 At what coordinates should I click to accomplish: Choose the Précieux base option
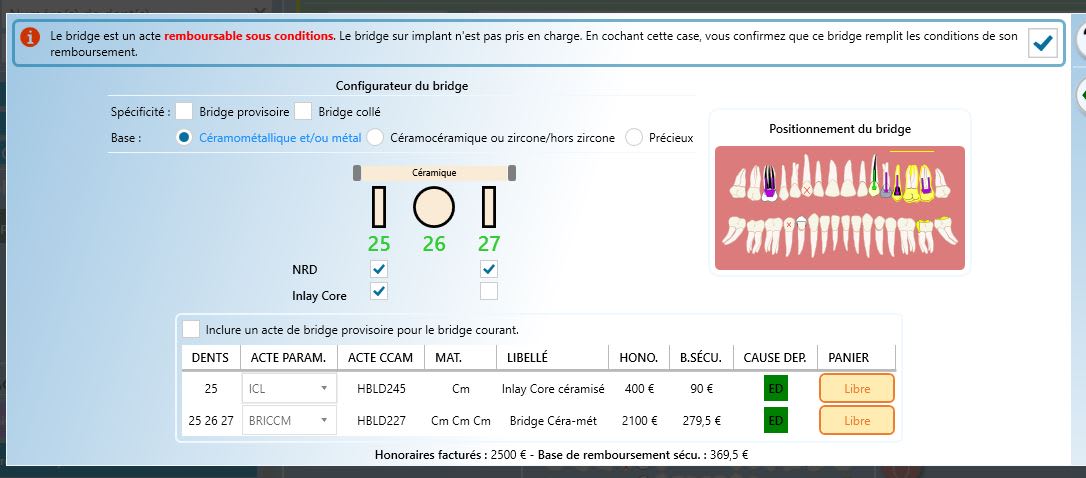pos(634,138)
